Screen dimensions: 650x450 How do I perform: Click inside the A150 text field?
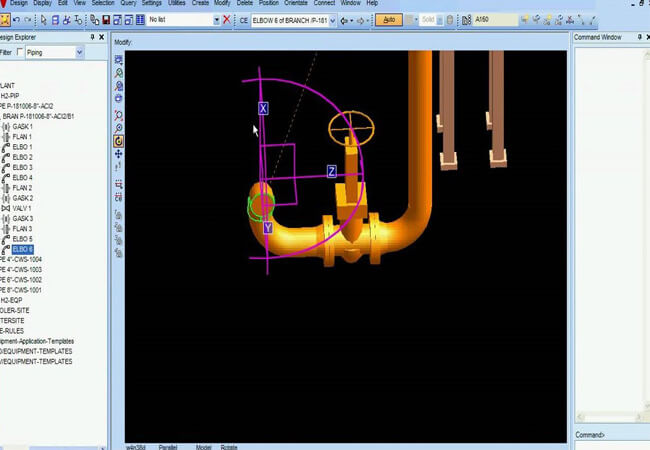click(x=496, y=19)
